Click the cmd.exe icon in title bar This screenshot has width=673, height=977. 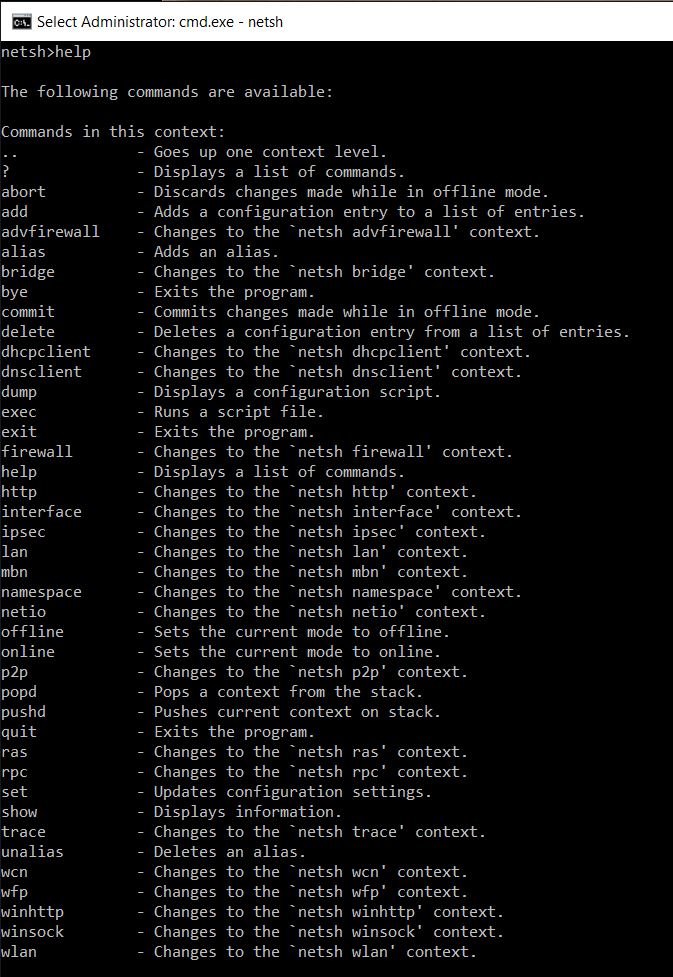[x=21, y=22]
